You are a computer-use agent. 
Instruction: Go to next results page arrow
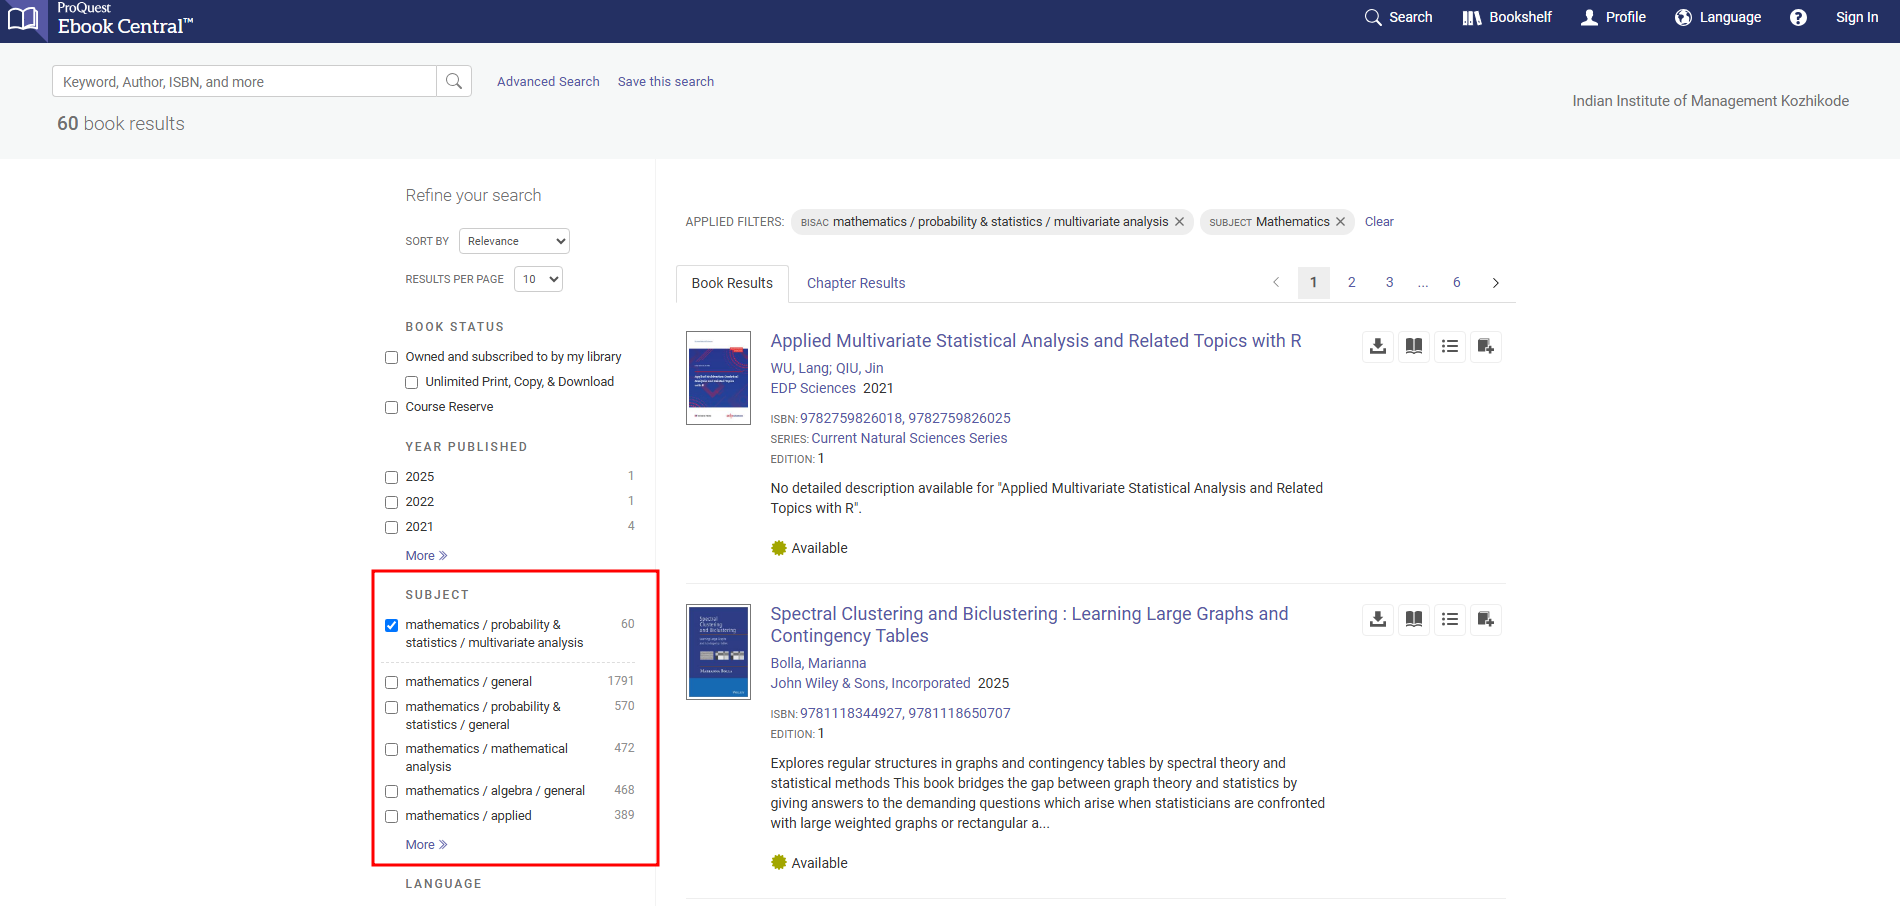(x=1495, y=283)
